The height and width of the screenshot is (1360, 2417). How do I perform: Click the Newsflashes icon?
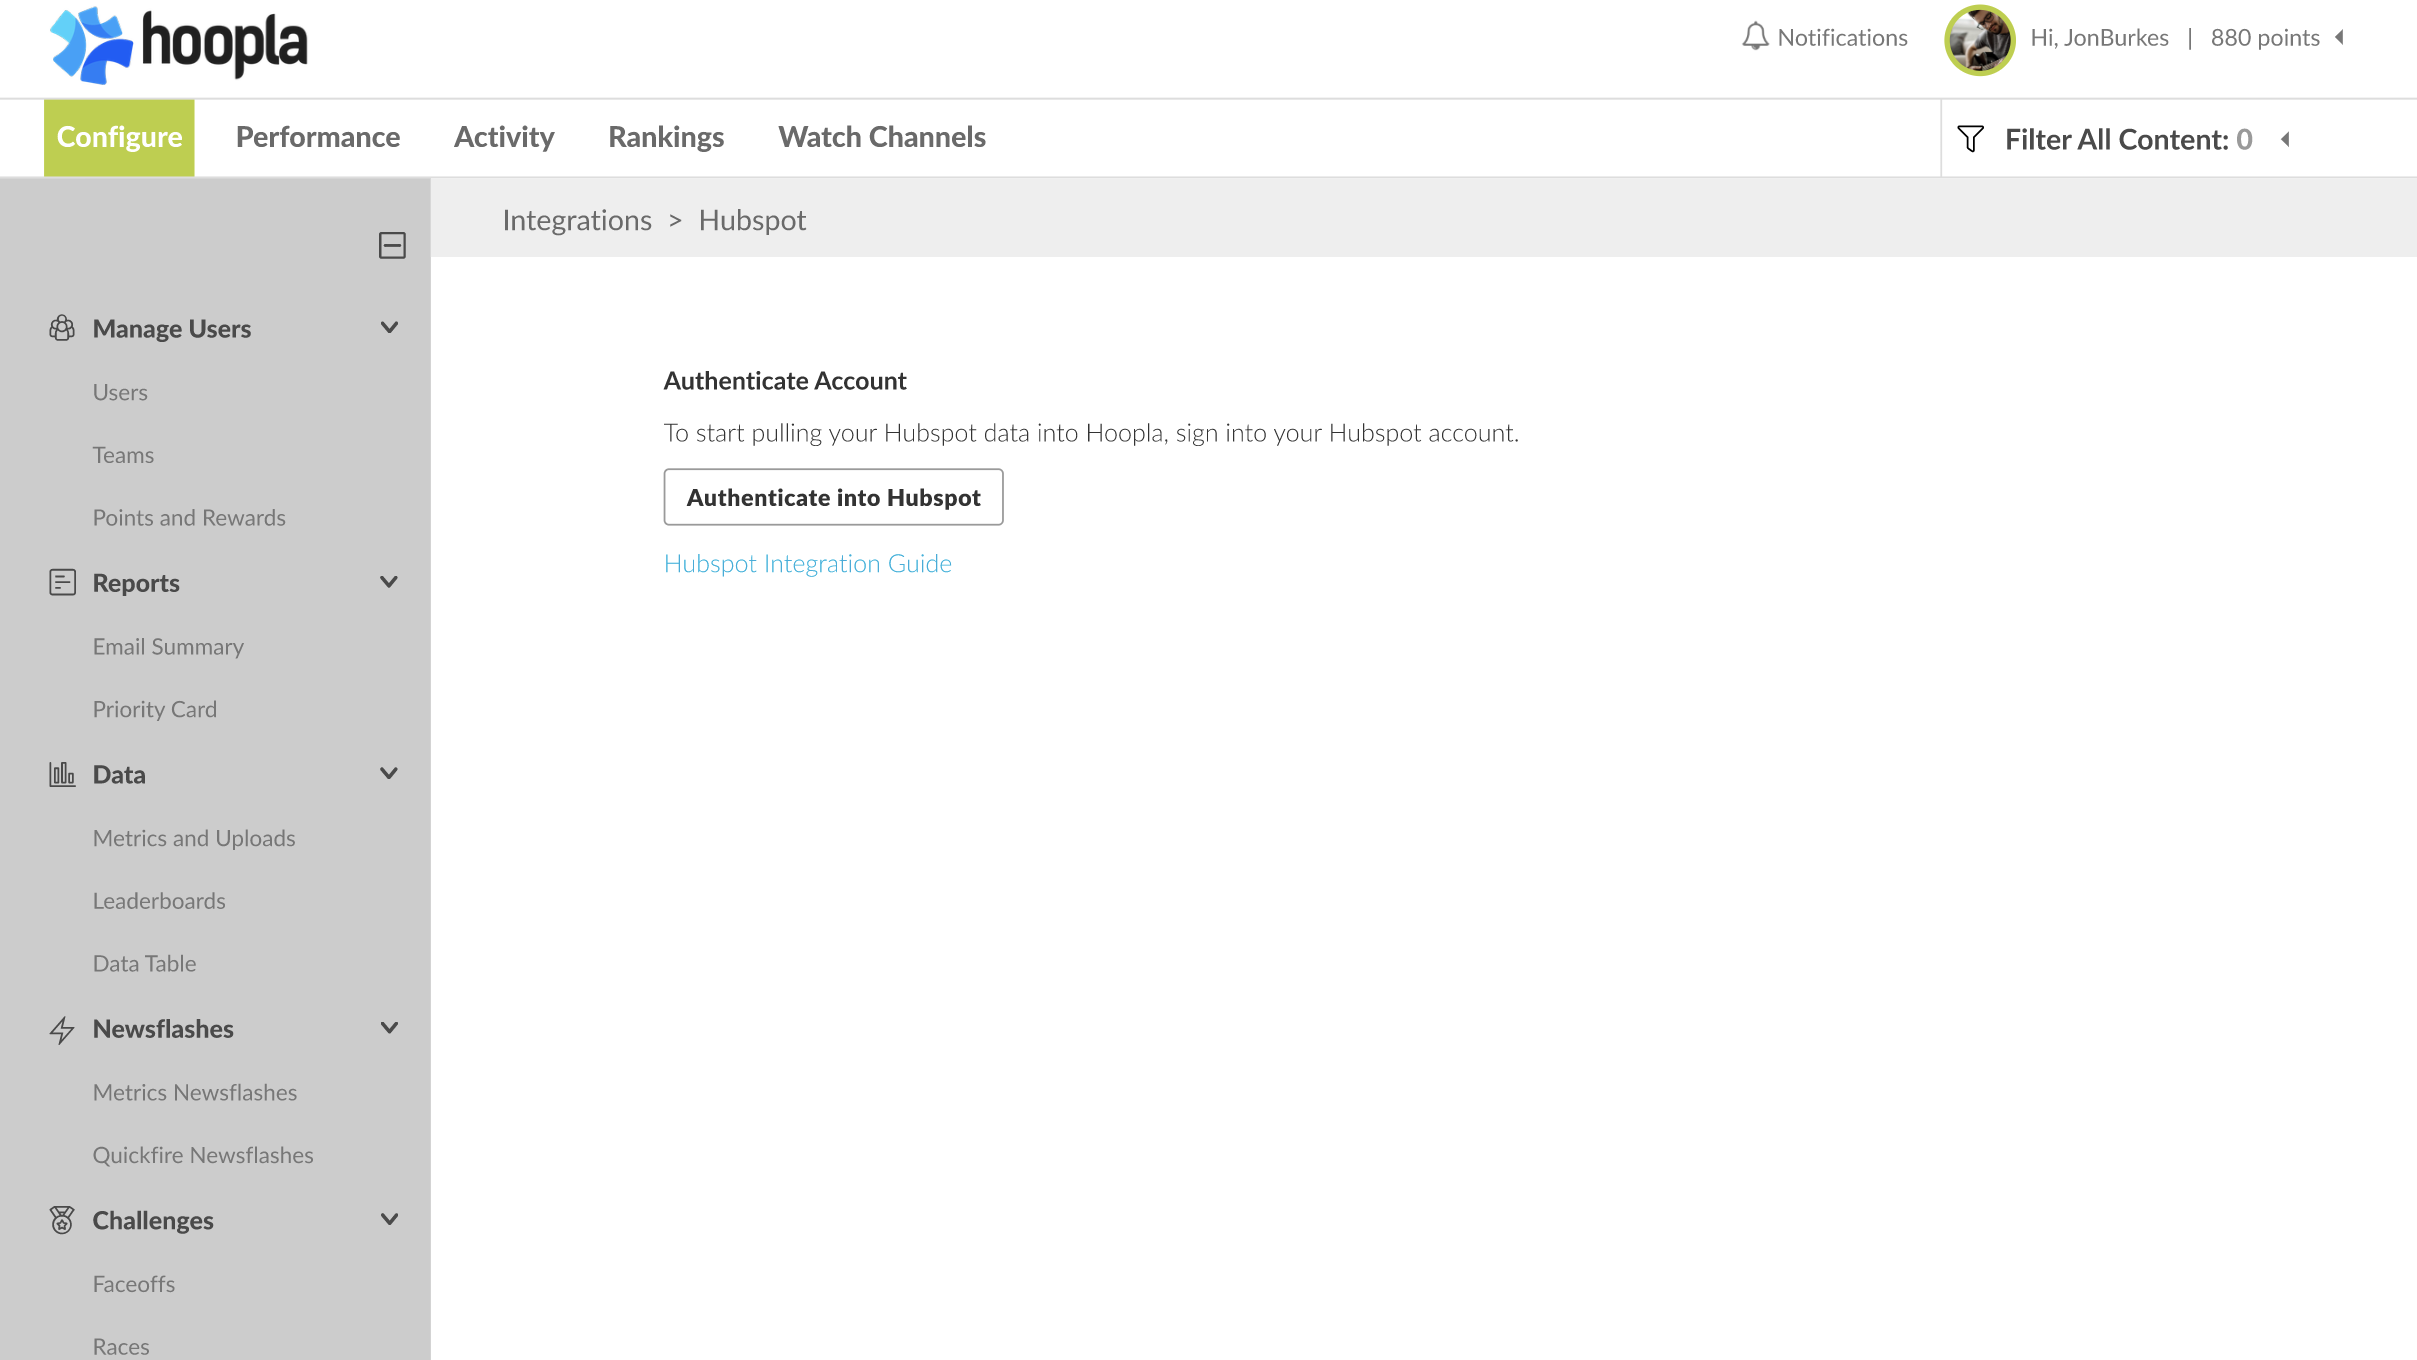61,1028
